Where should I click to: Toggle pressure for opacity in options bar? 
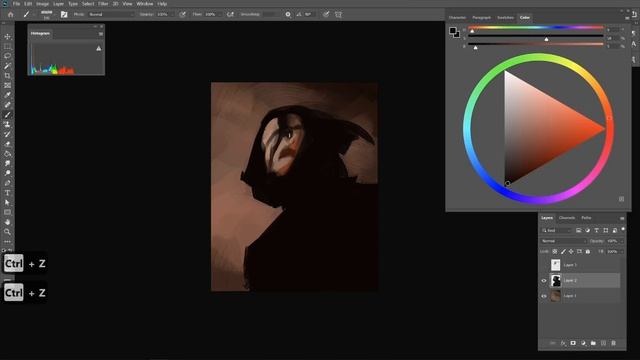182,15
